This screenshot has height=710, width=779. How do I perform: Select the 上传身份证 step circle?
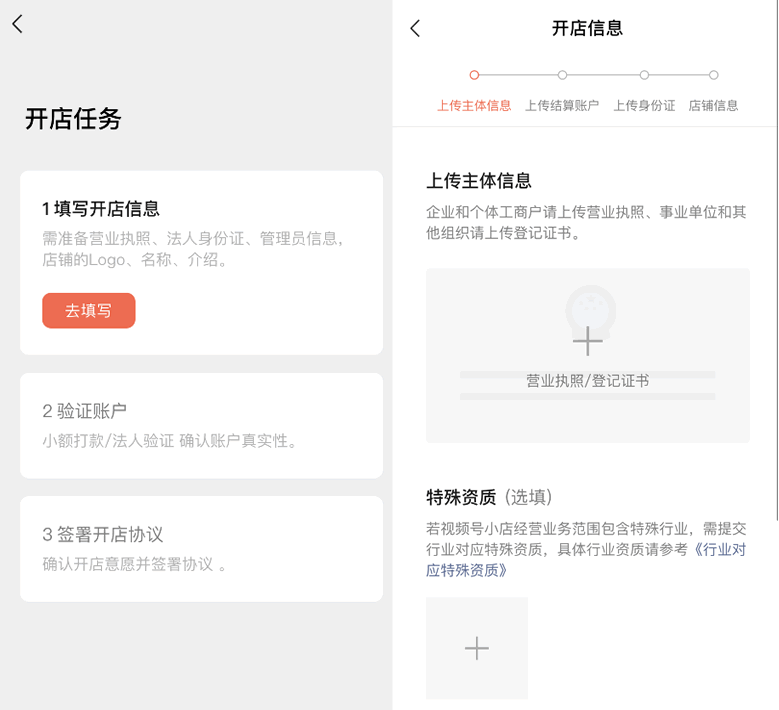644,75
